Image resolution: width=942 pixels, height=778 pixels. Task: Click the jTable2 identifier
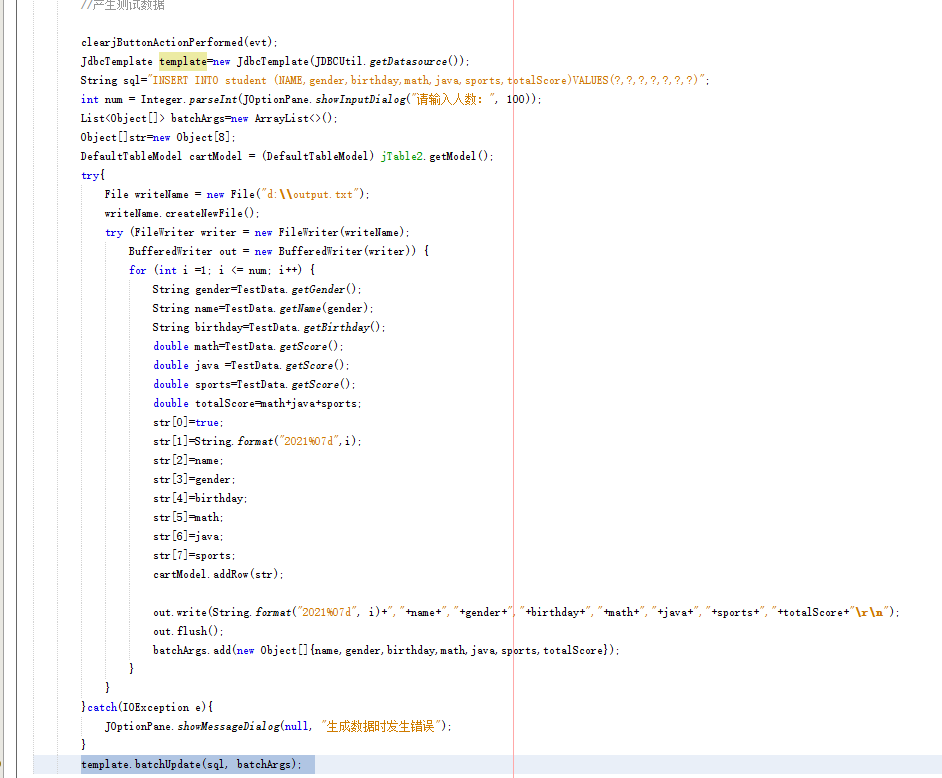pyautogui.click(x=401, y=156)
